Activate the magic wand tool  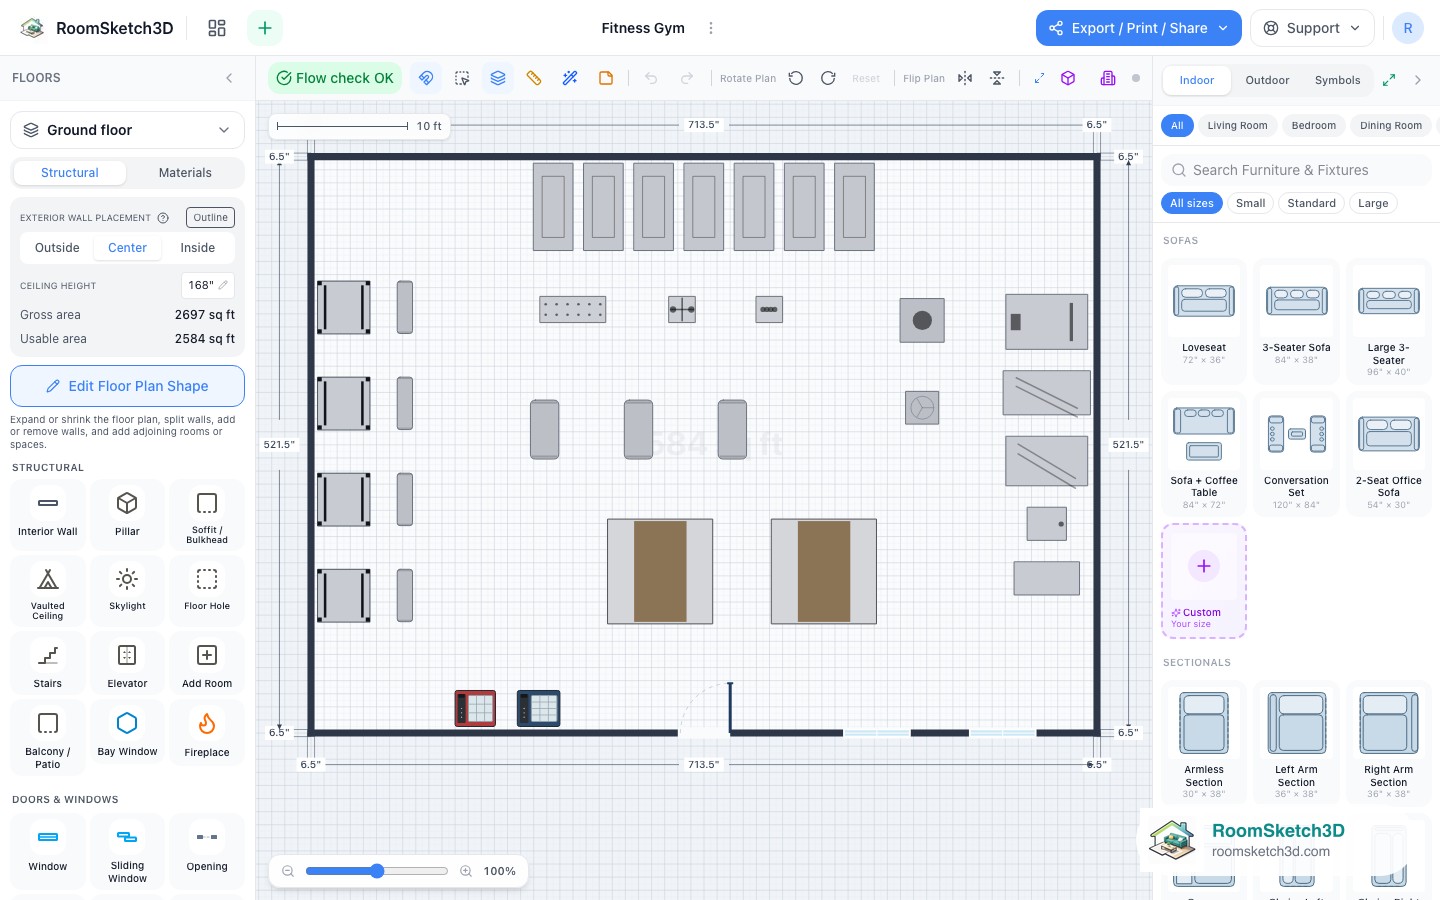570,78
